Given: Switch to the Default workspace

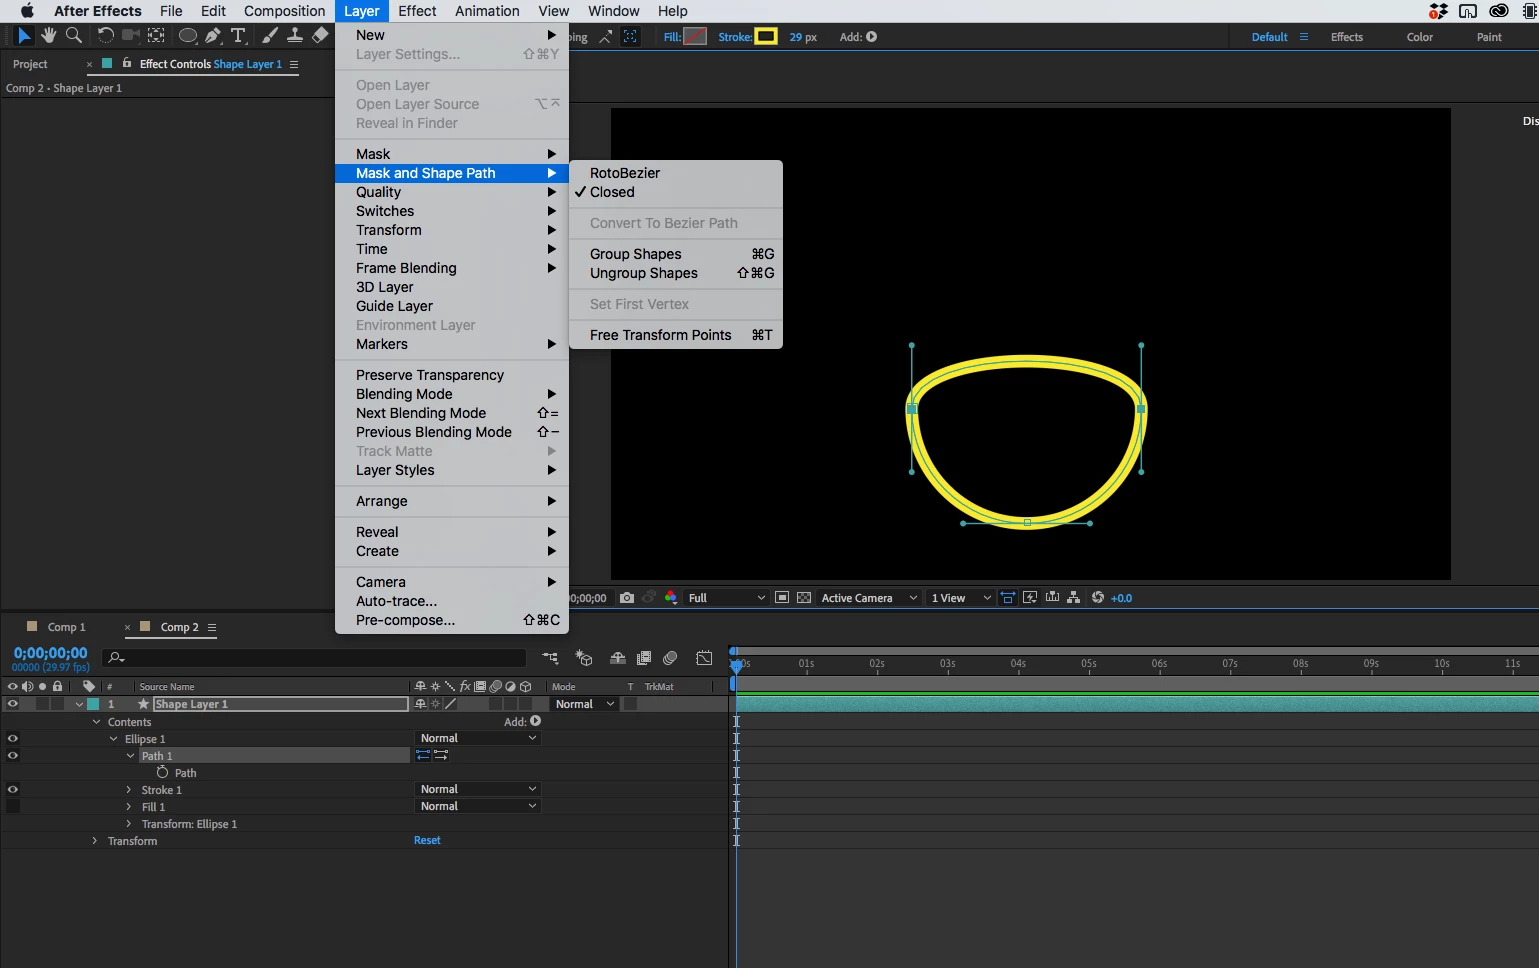Looking at the screenshot, I should point(1269,37).
